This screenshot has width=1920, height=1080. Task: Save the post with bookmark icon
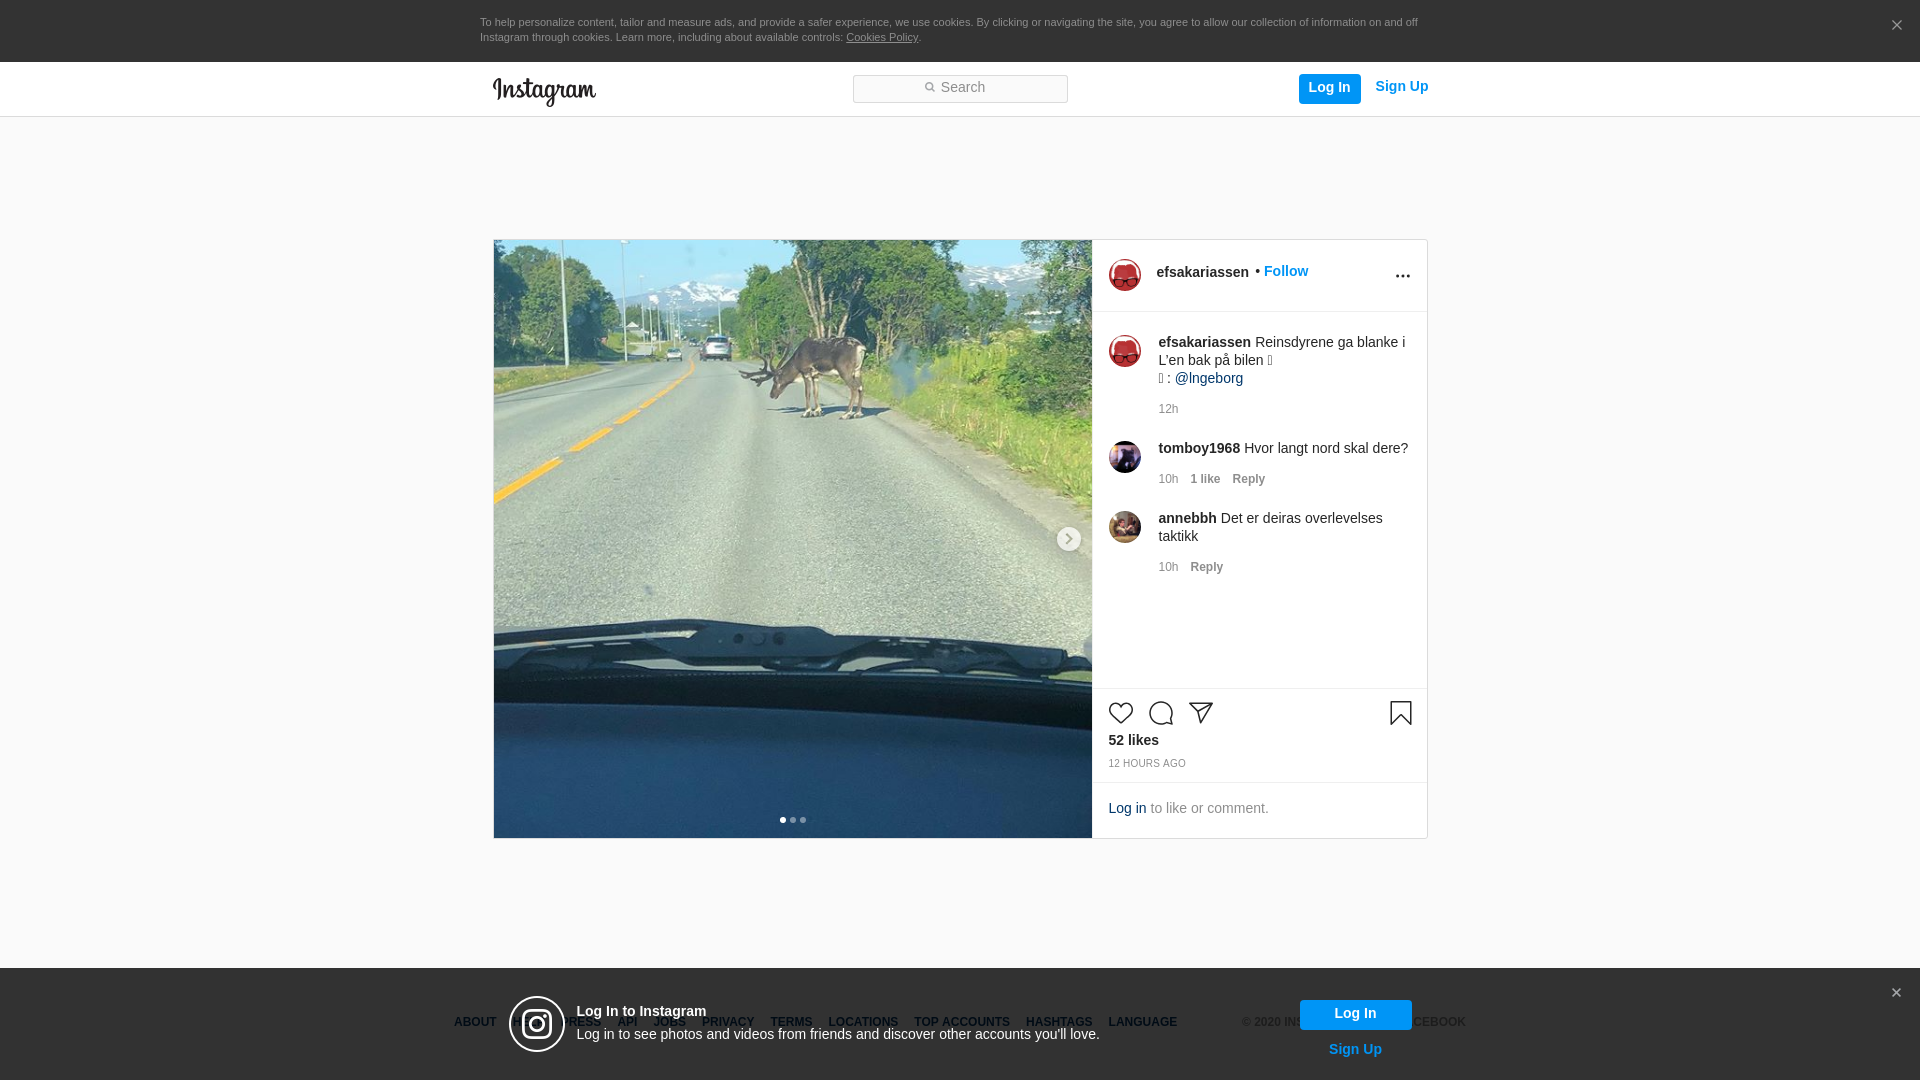pos(1400,713)
